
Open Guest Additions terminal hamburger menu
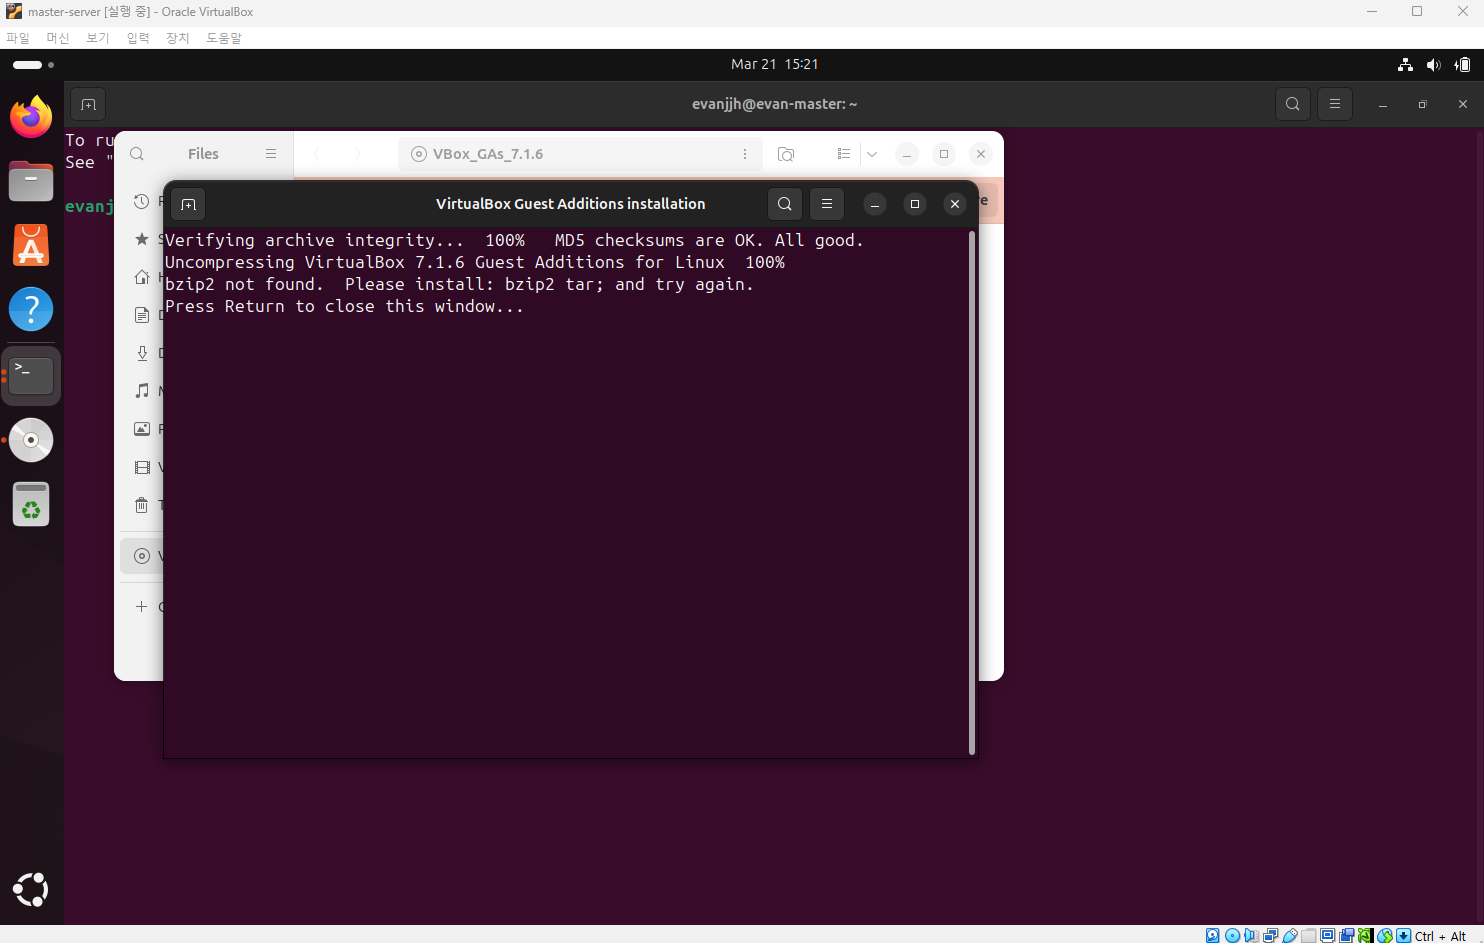pyautogui.click(x=827, y=204)
